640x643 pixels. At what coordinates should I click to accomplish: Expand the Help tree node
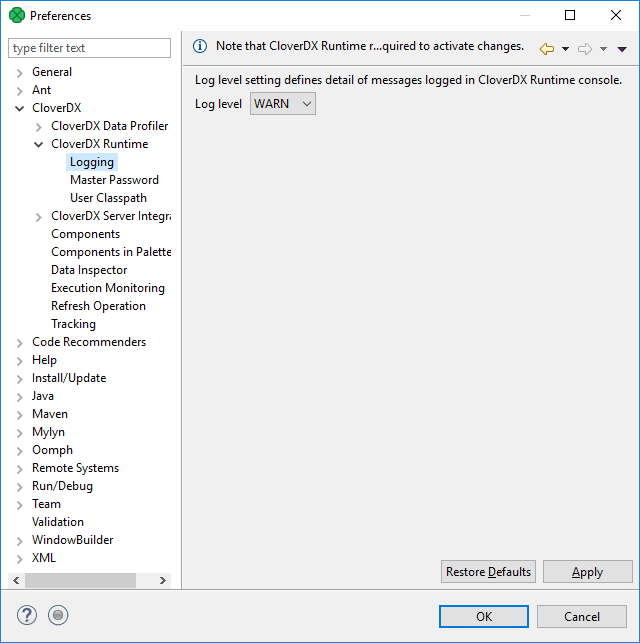(20, 361)
